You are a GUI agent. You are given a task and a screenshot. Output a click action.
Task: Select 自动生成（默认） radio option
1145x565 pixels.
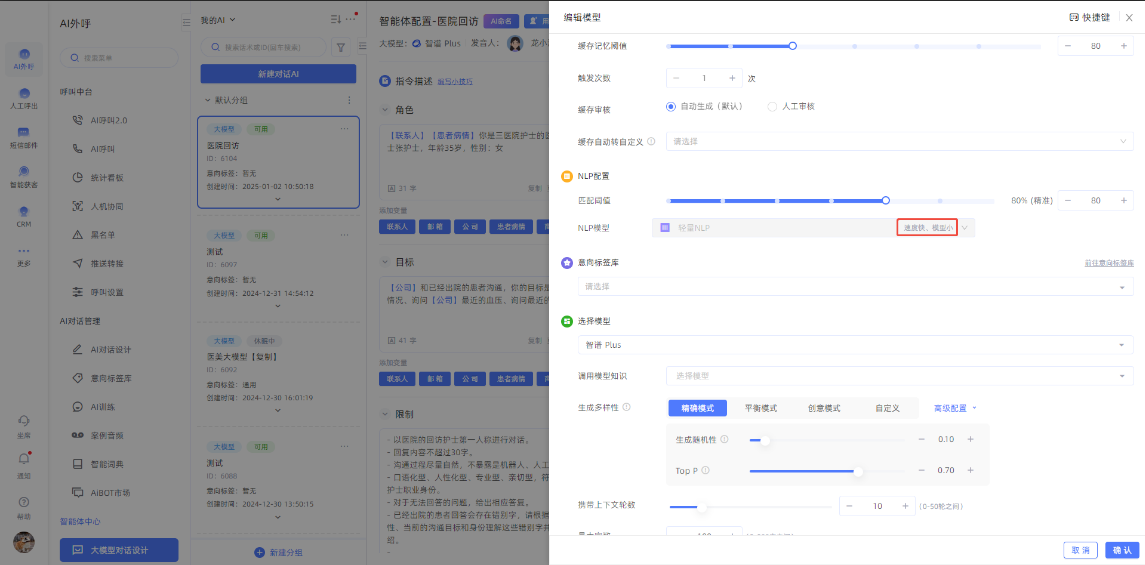pyautogui.click(x=671, y=106)
